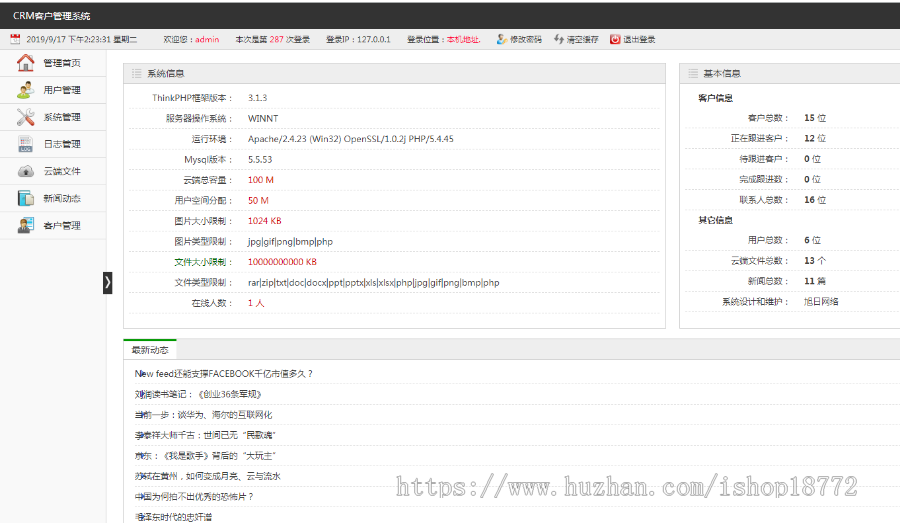
Task: Open news about 中国为何拍不出优秀的恐怖片
Action: click(x=194, y=497)
